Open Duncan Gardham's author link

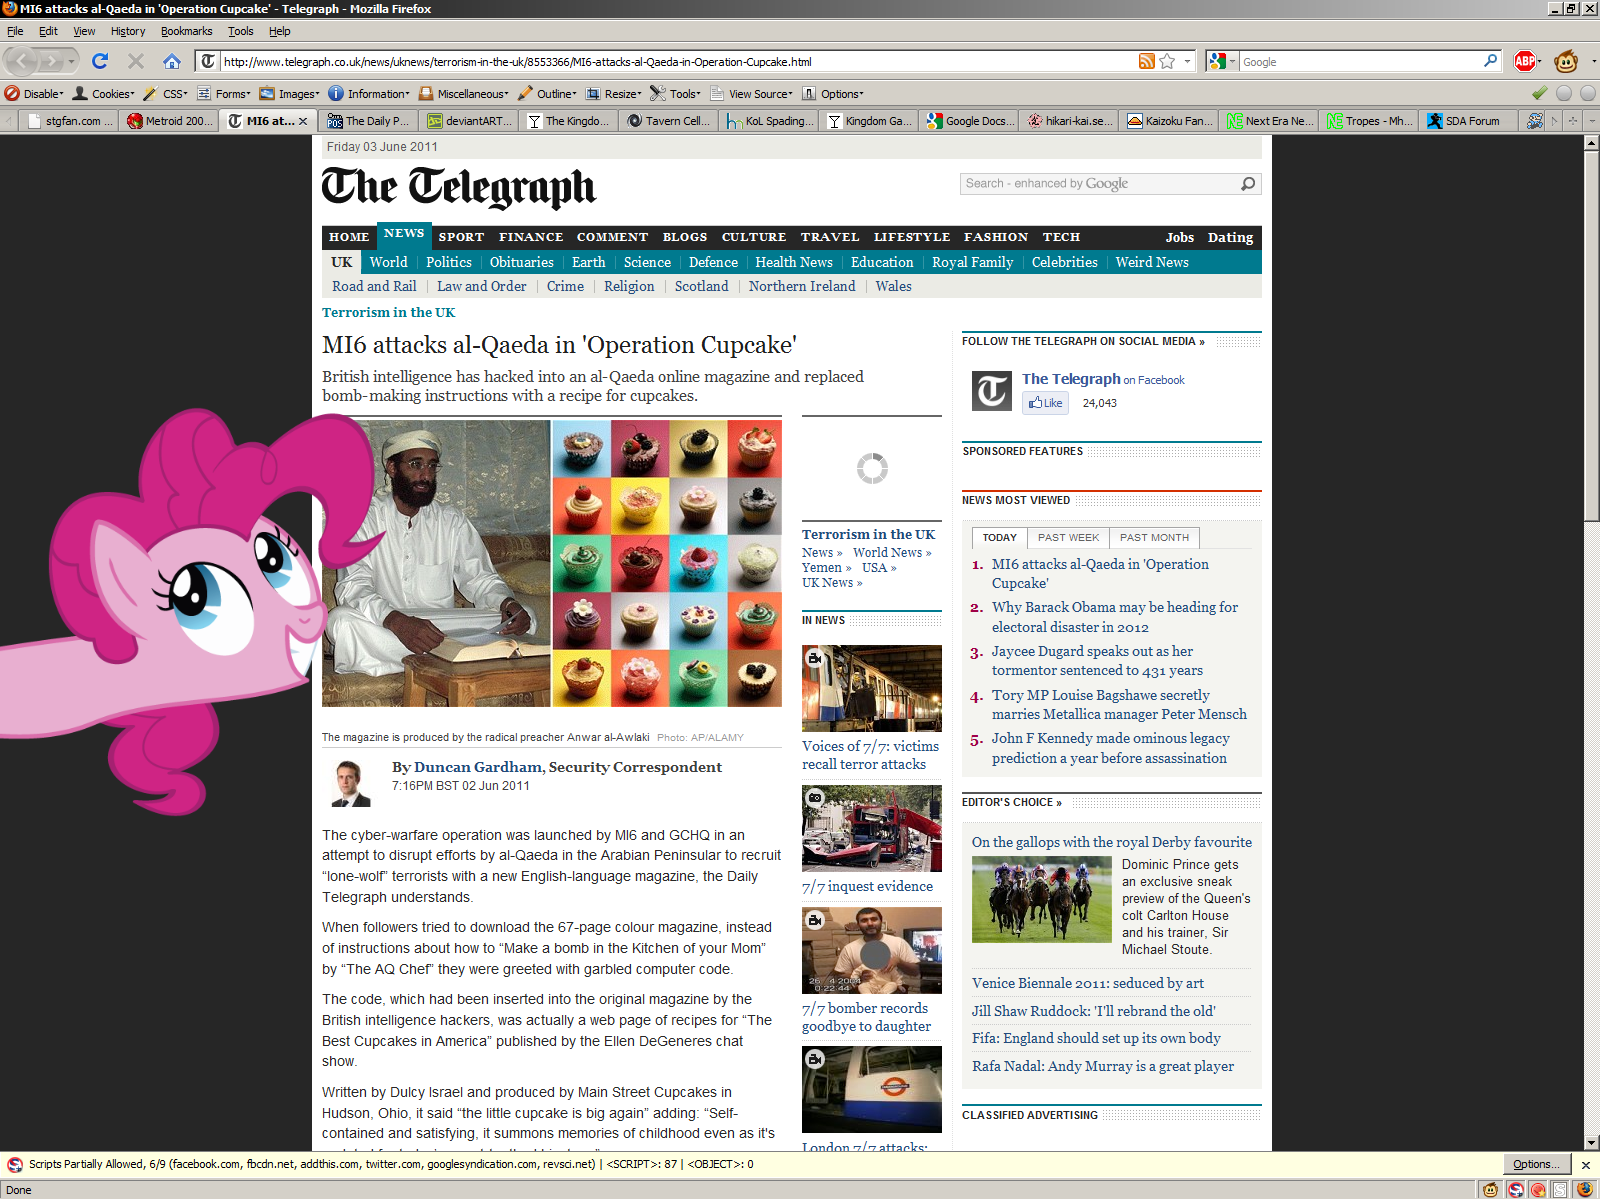(478, 767)
